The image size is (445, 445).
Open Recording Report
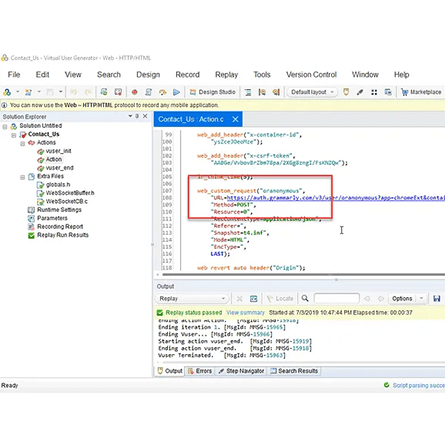60,227
